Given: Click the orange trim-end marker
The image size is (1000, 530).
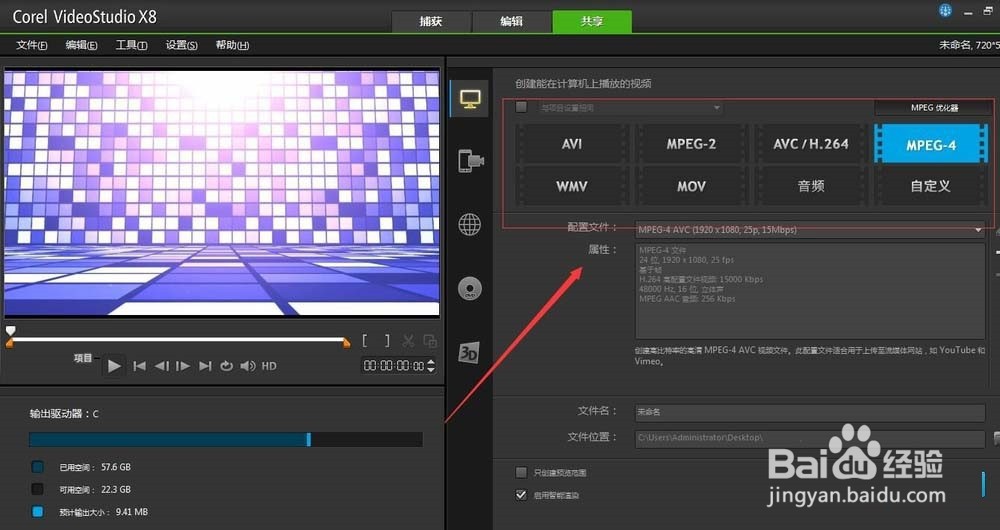Looking at the screenshot, I should click(346, 343).
